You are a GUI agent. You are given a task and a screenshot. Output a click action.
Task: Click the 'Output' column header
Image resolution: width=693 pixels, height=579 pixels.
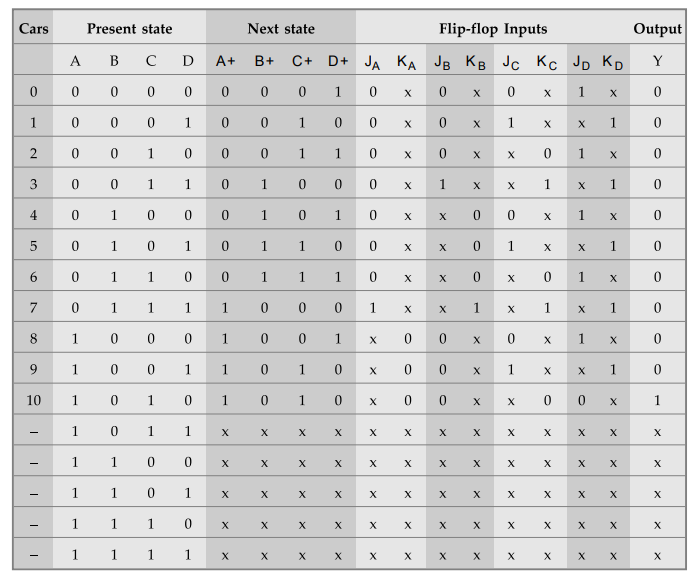pos(657,29)
